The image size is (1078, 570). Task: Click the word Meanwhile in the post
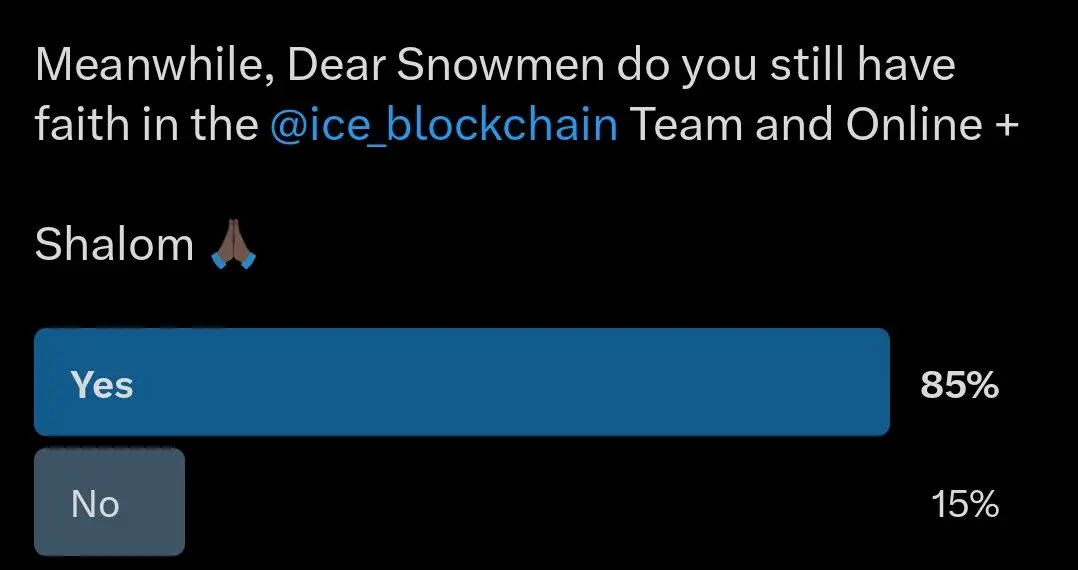(153, 67)
